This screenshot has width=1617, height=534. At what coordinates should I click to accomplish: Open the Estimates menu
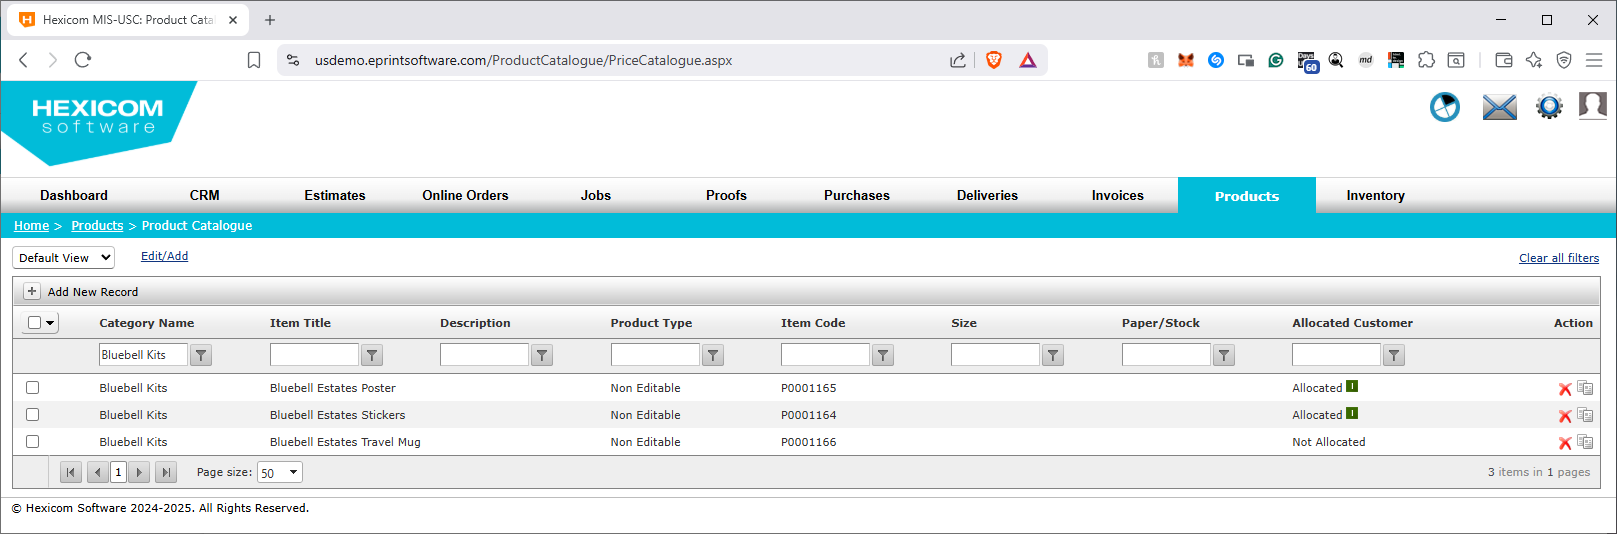click(x=335, y=196)
